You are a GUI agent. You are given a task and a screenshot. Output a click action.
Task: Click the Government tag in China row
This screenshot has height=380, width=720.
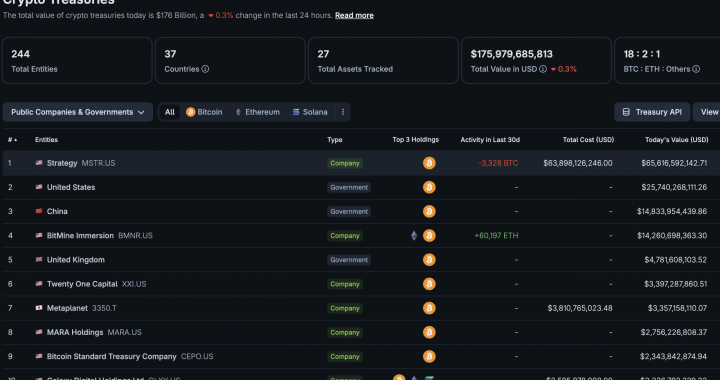(x=349, y=212)
